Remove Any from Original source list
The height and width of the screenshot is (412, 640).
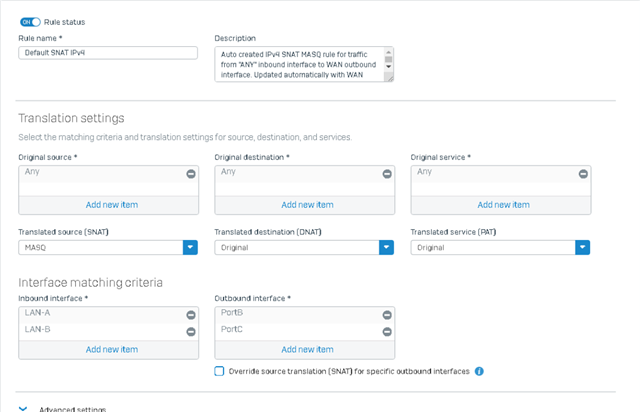[x=191, y=174]
